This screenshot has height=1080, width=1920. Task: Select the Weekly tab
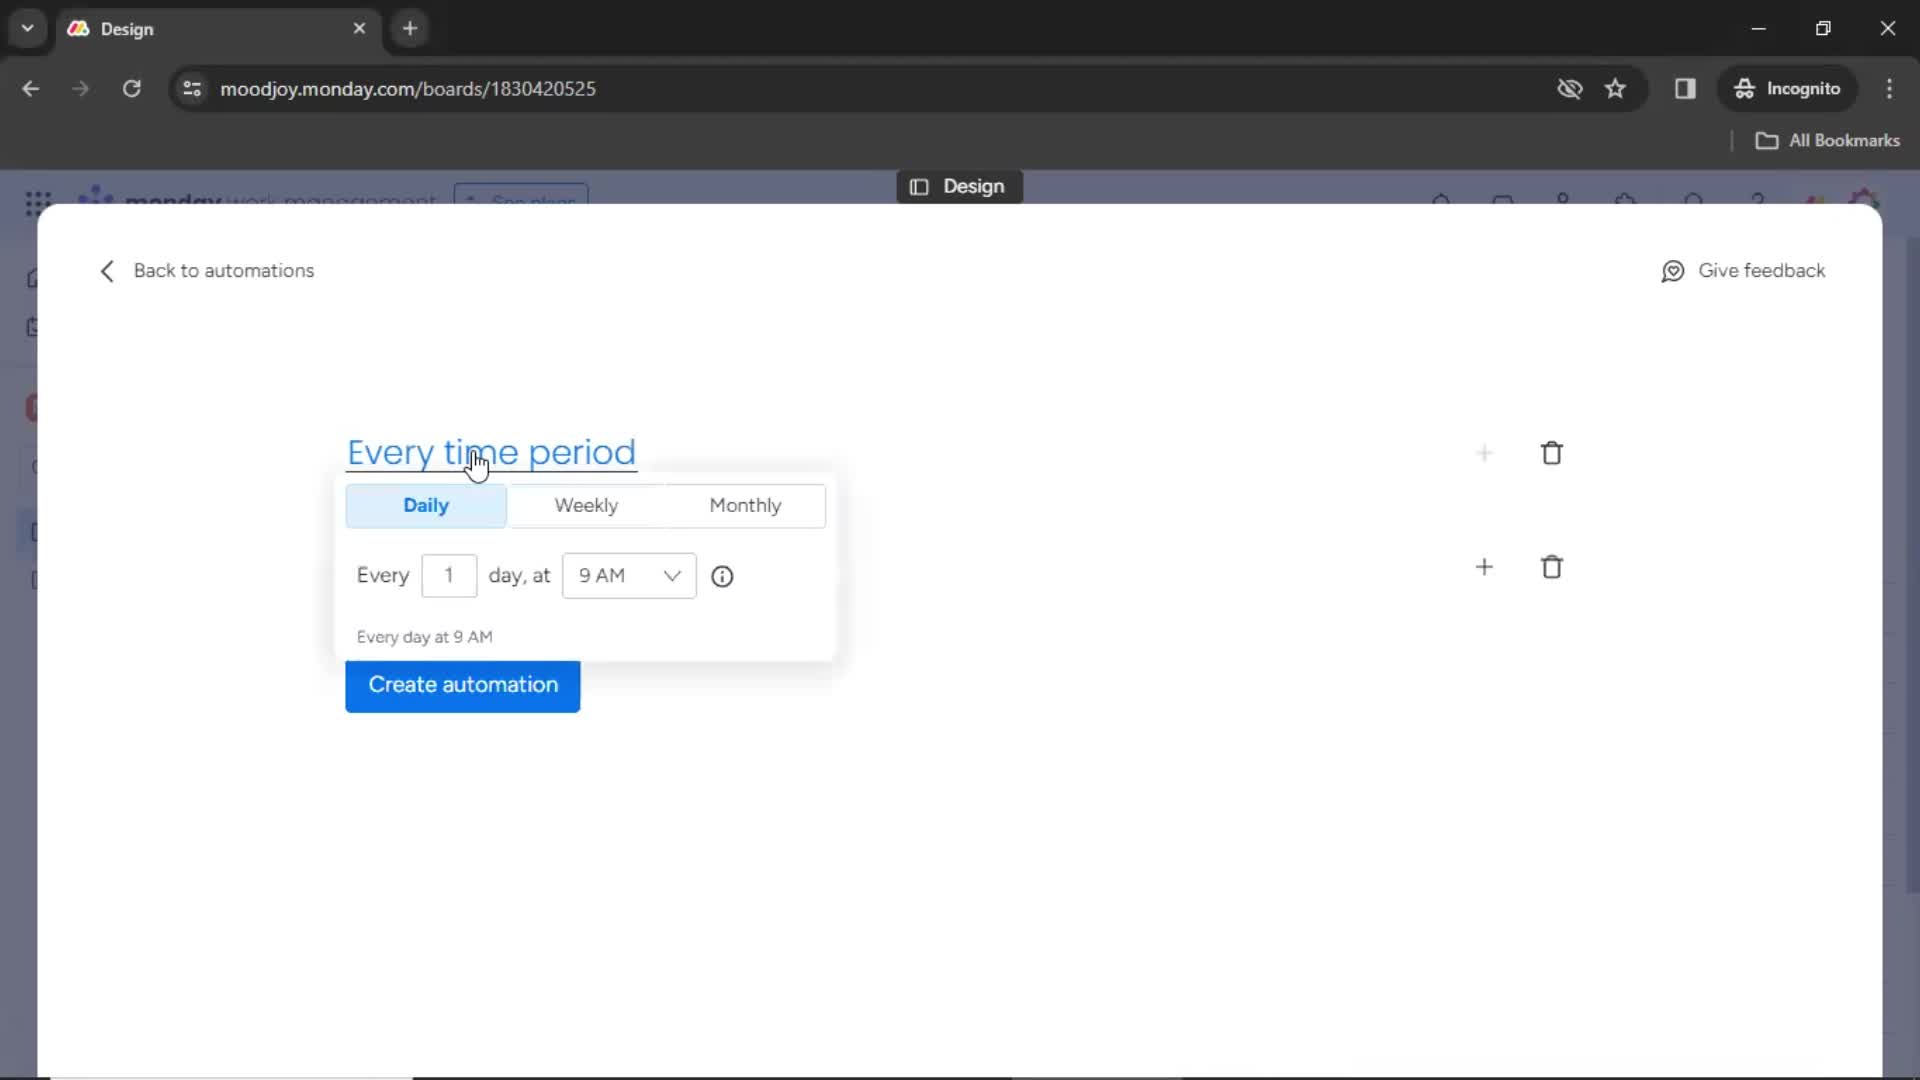point(585,504)
